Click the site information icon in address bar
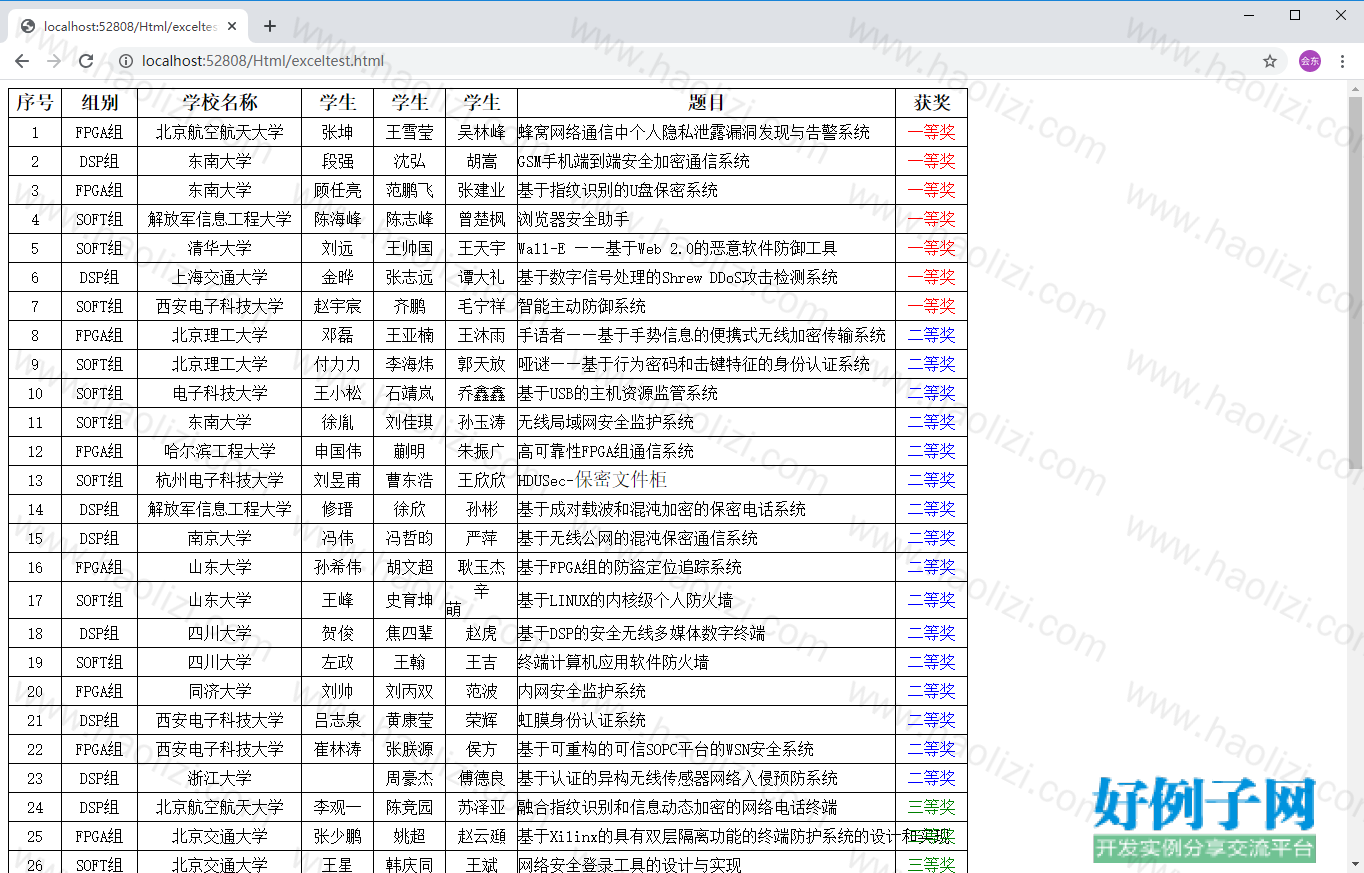 click(126, 61)
